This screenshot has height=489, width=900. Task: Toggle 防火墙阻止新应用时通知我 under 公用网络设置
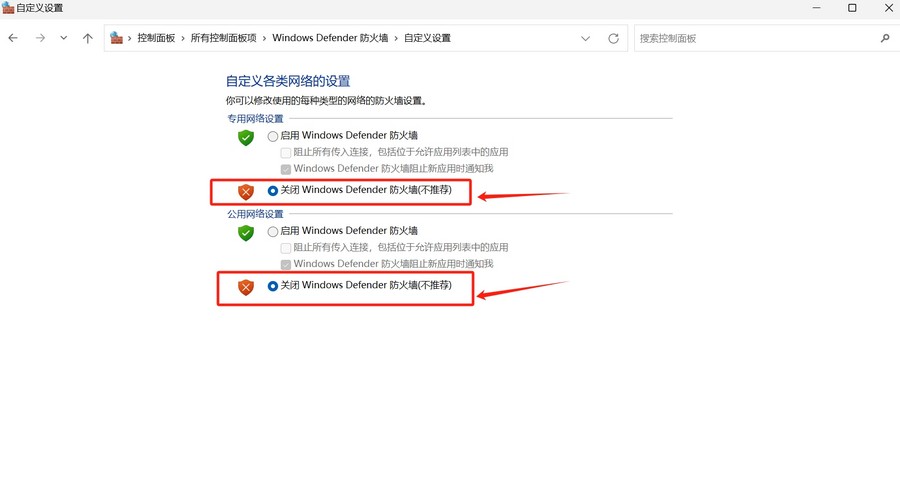point(285,265)
